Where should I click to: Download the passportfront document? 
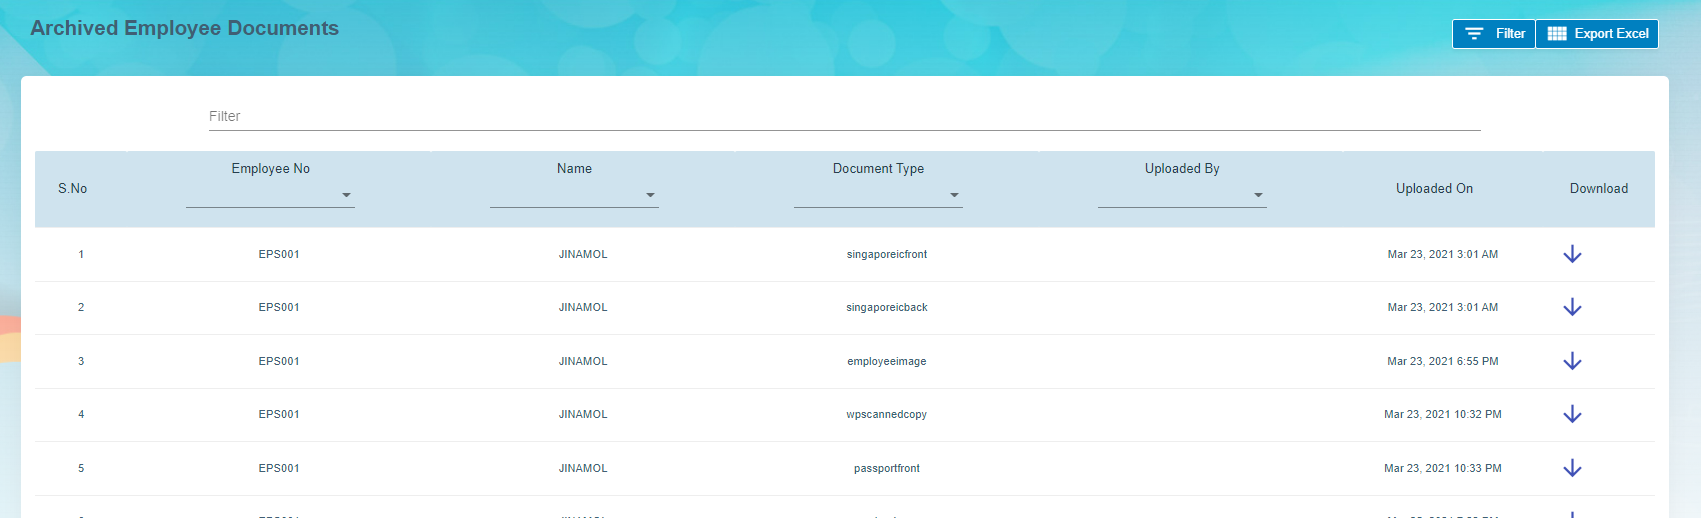[1572, 468]
